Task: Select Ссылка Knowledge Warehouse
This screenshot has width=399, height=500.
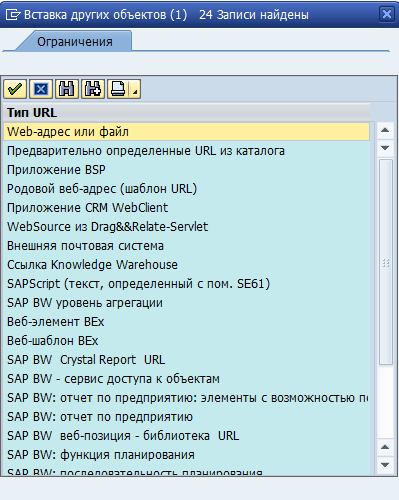Action: point(187,265)
